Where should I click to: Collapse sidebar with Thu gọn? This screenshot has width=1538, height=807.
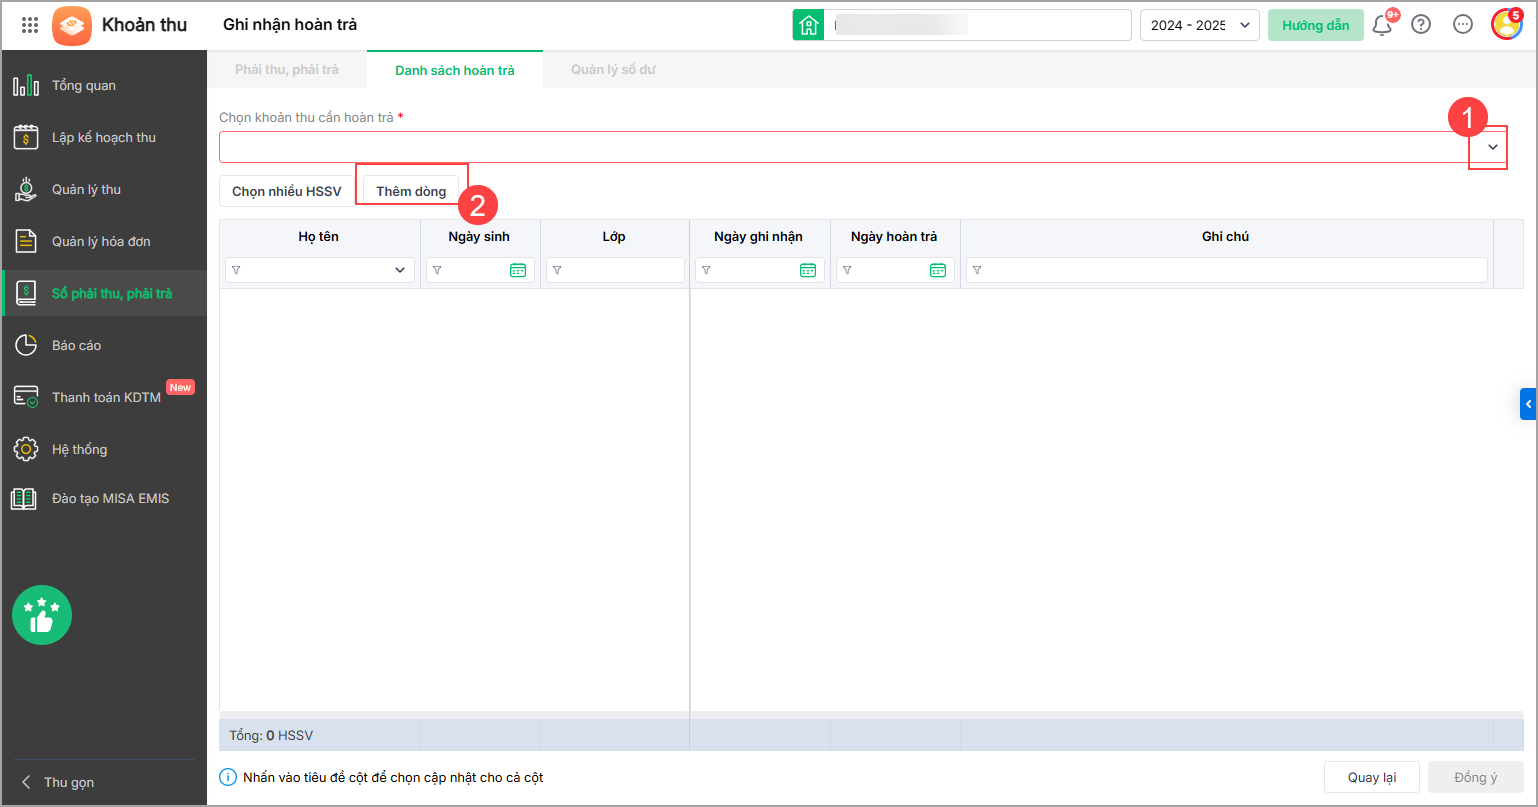click(x=60, y=782)
